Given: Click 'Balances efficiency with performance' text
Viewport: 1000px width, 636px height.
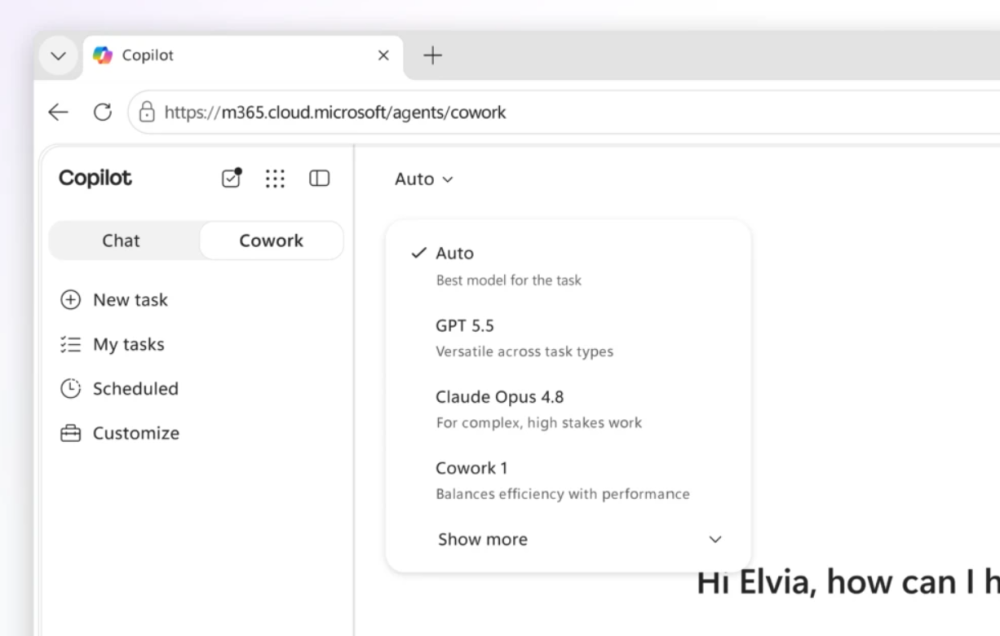Looking at the screenshot, I should [562, 494].
